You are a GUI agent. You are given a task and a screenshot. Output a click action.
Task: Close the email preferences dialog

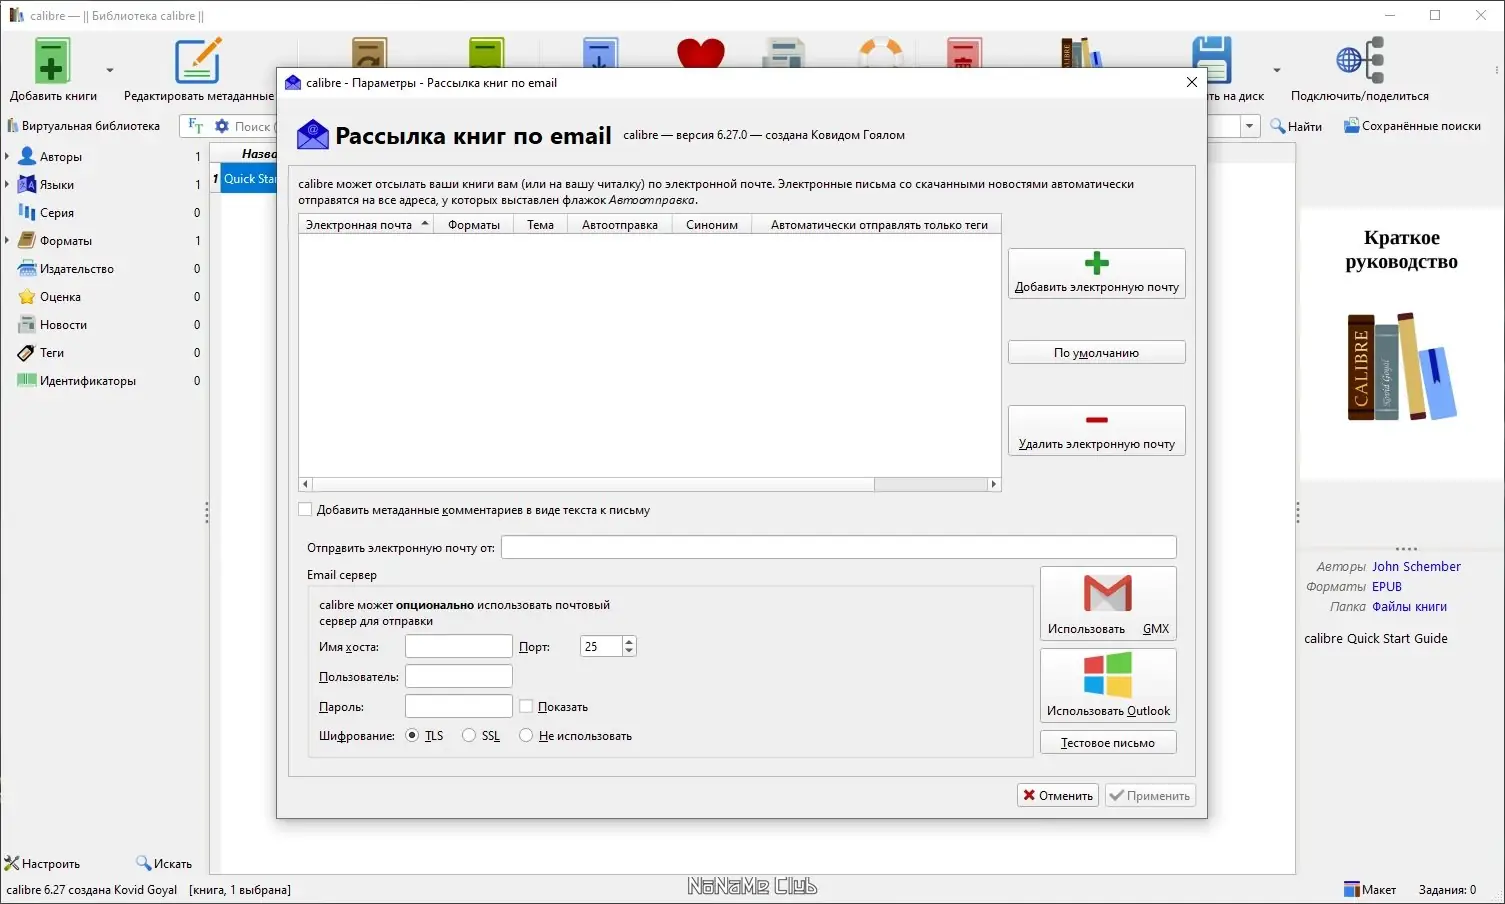click(1192, 83)
